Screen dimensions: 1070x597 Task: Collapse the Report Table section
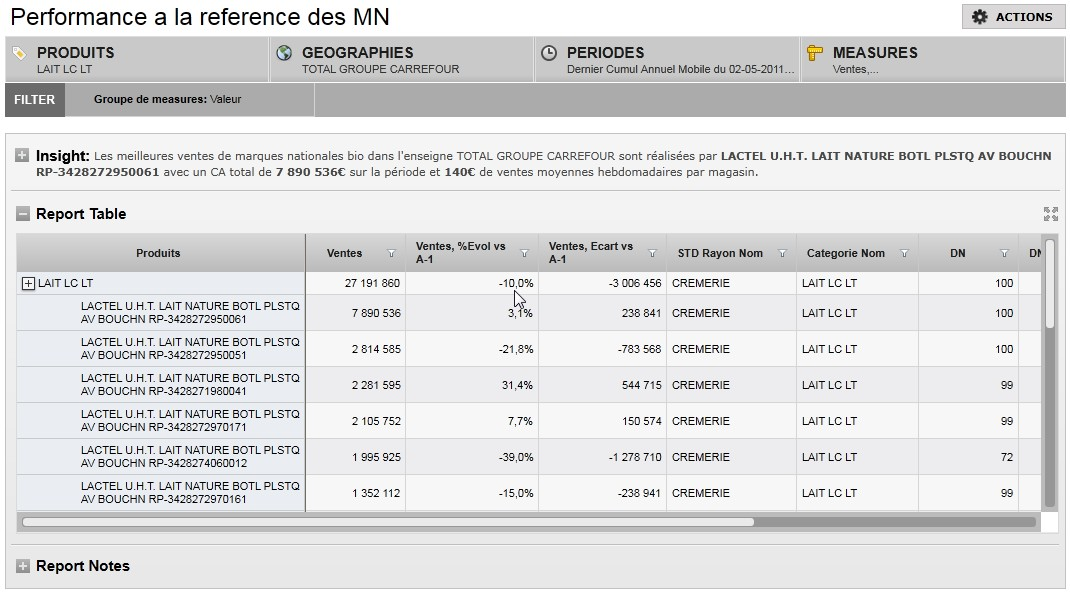click(23, 214)
